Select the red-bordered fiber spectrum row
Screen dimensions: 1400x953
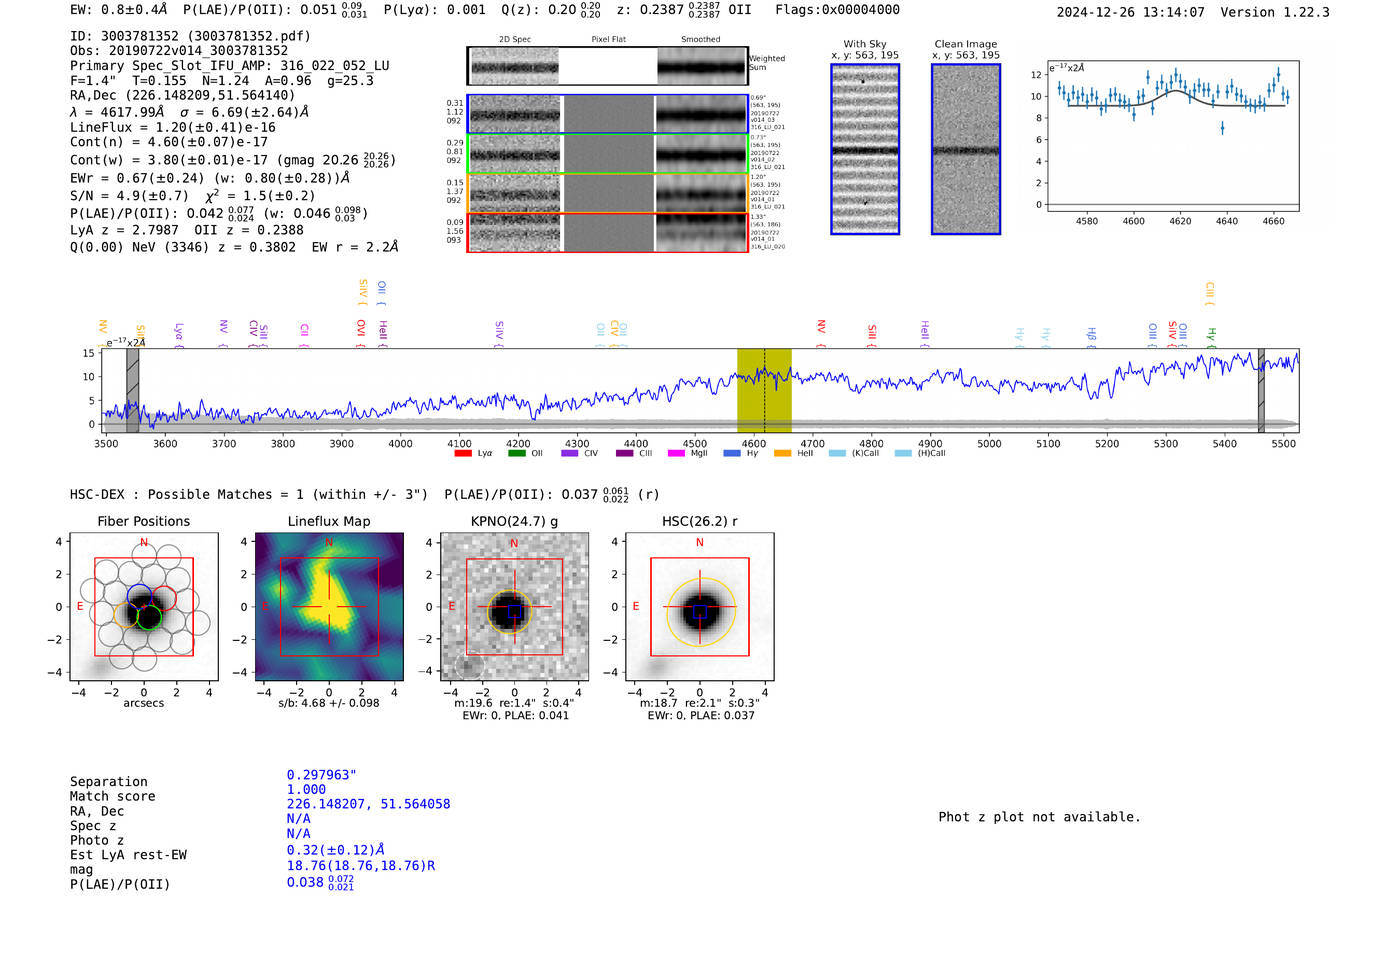tap(607, 233)
